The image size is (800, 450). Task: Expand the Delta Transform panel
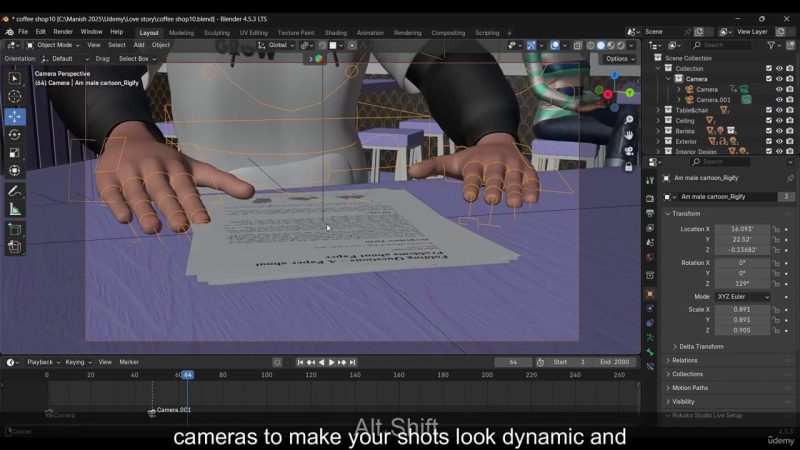coord(700,346)
